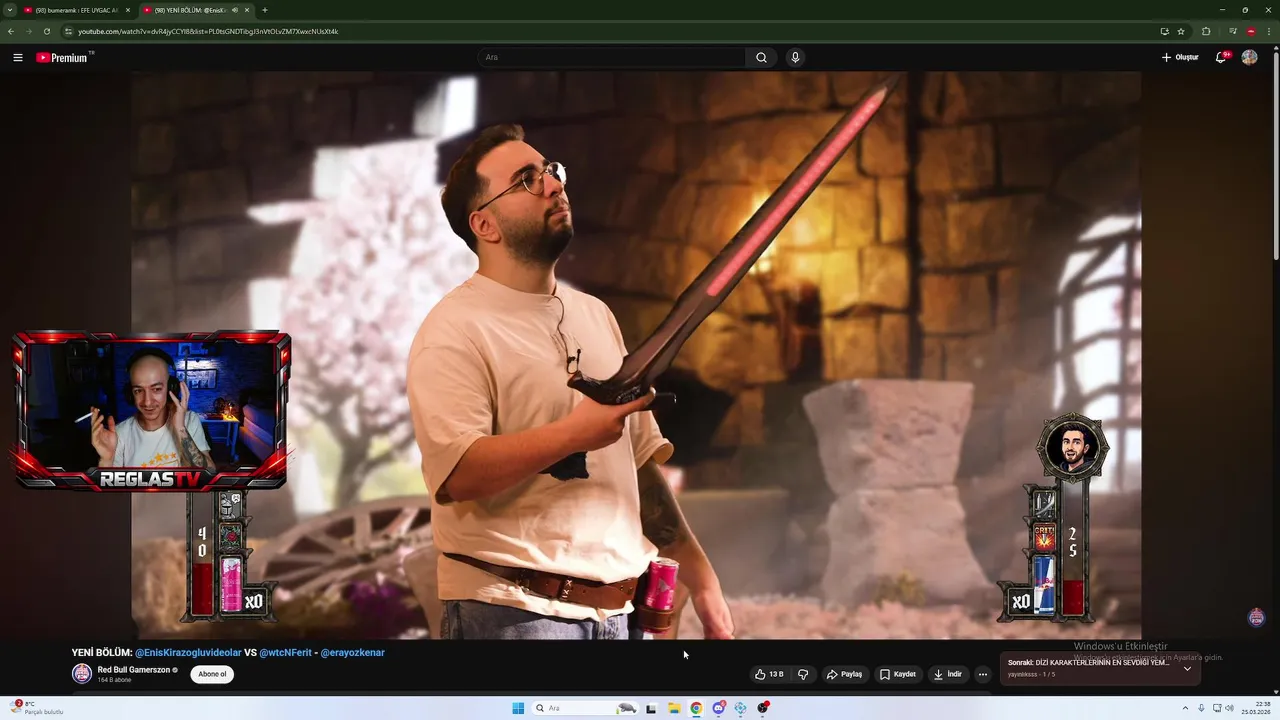Open the clock showing 22:38
This screenshot has height=720, width=1280.
pyautogui.click(x=1255, y=708)
